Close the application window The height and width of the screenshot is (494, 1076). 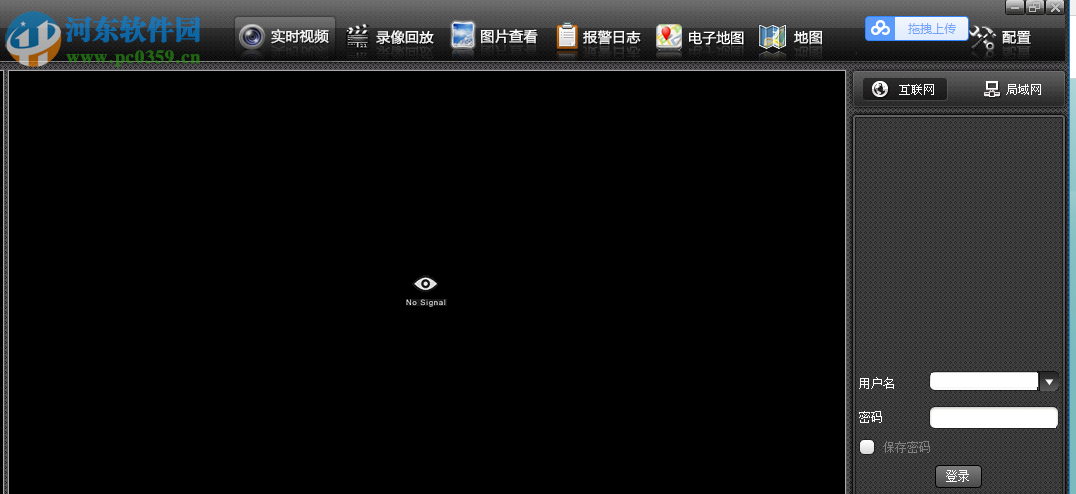(x=1054, y=7)
